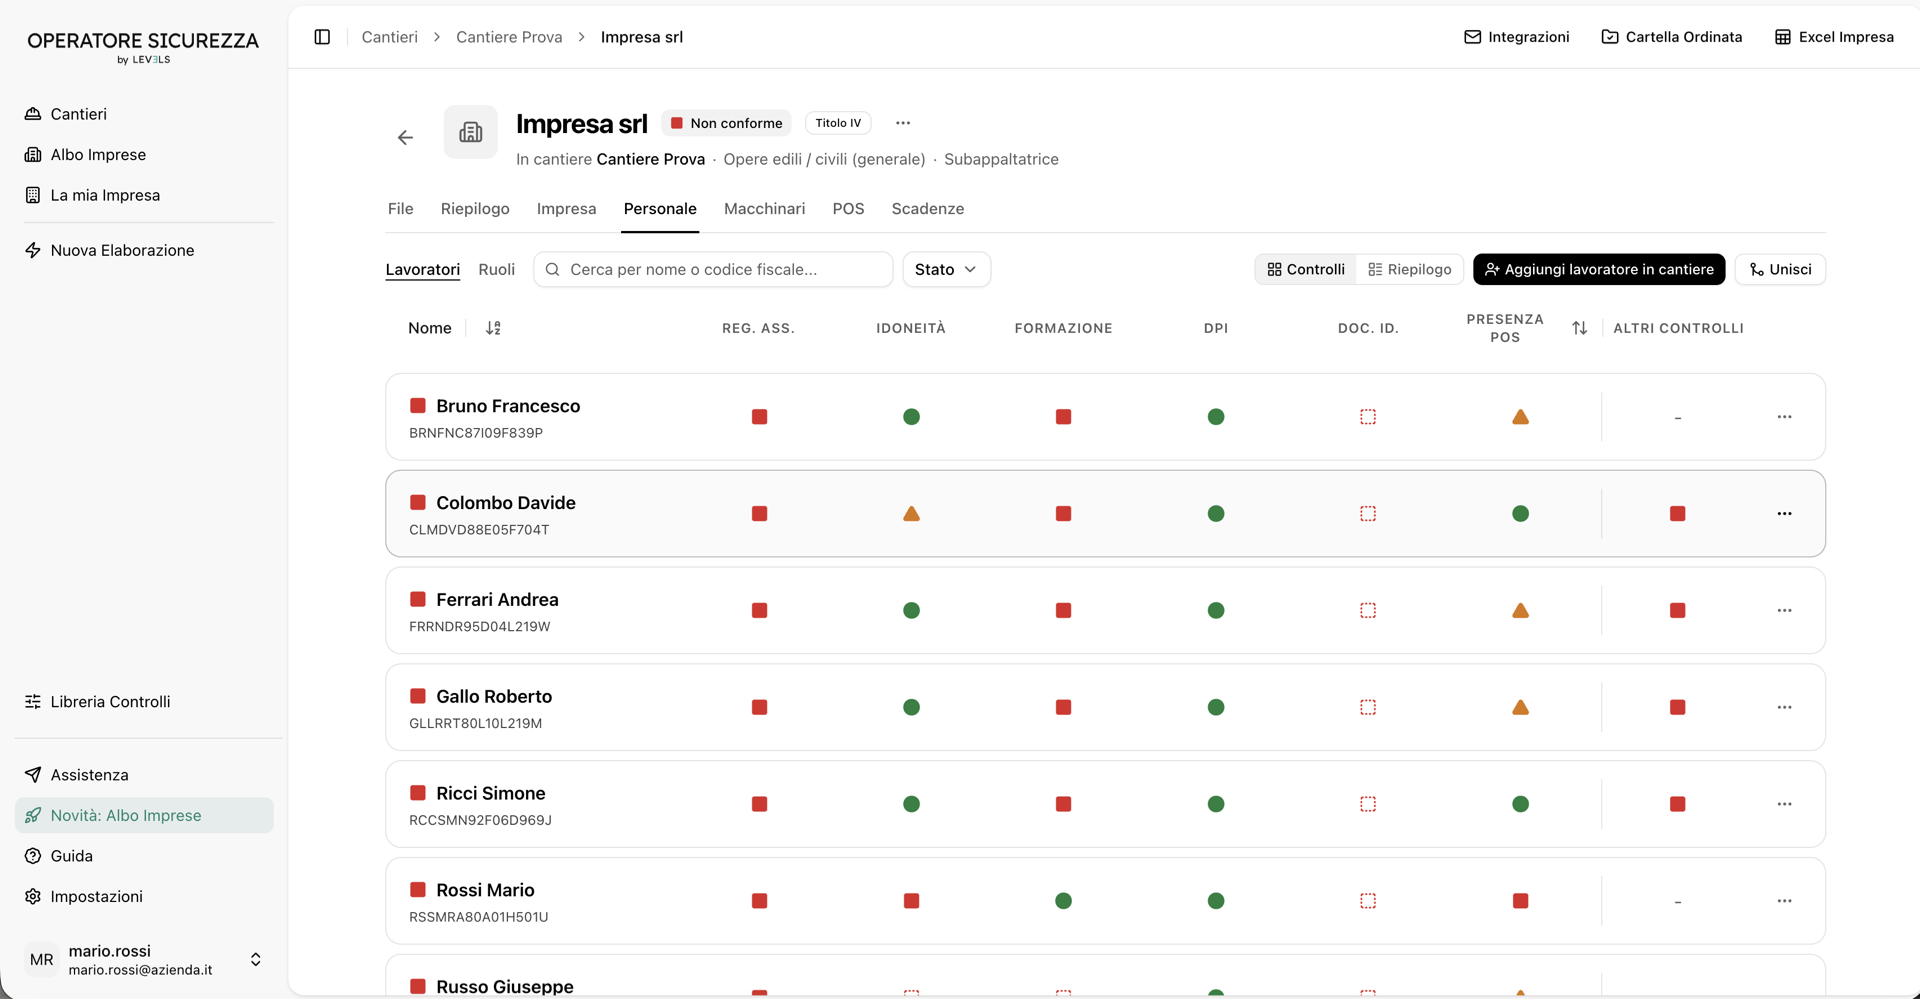Sort by name using sort icon

pyautogui.click(x=493, y=328)
